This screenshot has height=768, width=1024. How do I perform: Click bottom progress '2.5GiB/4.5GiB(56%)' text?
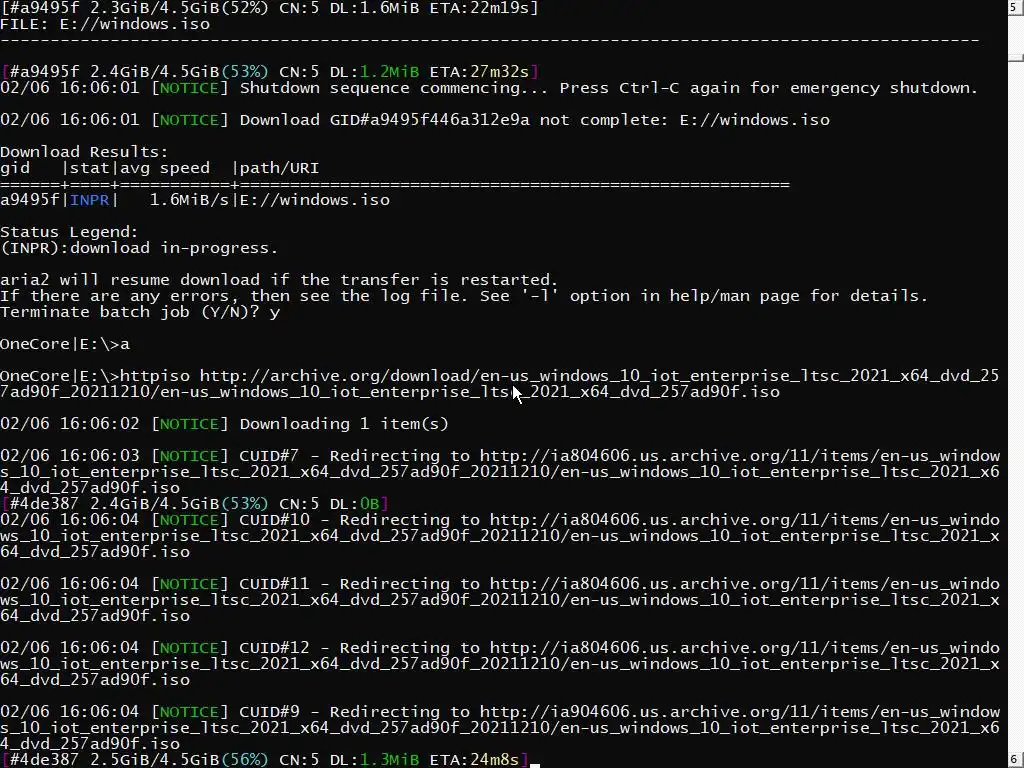point(180,760)
